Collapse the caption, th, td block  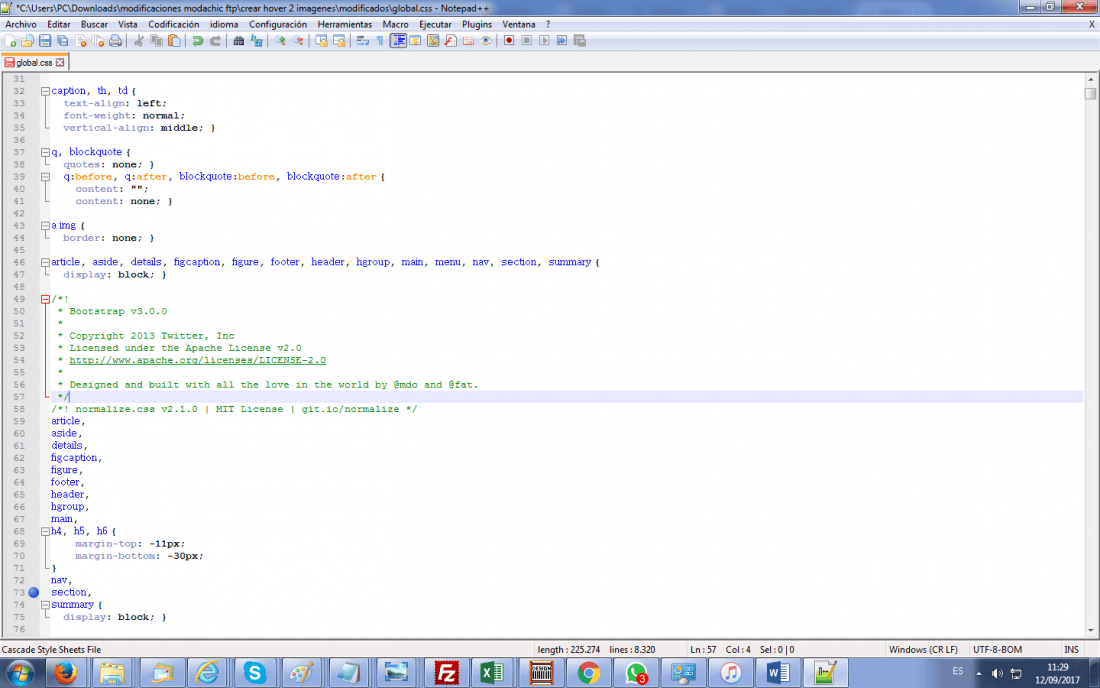(x=45, y=91)
